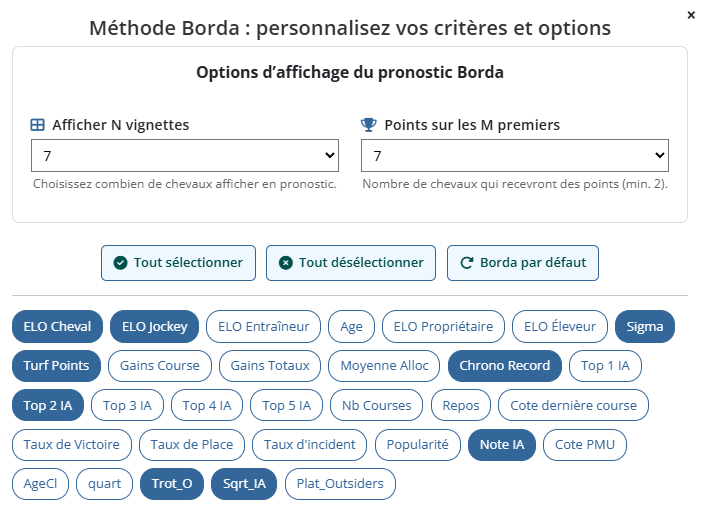The width and height of the screenshot is (705, 514).
Task: Deselect the Note IA criterion
Action: pyautogui.click(x=502, y=445)
